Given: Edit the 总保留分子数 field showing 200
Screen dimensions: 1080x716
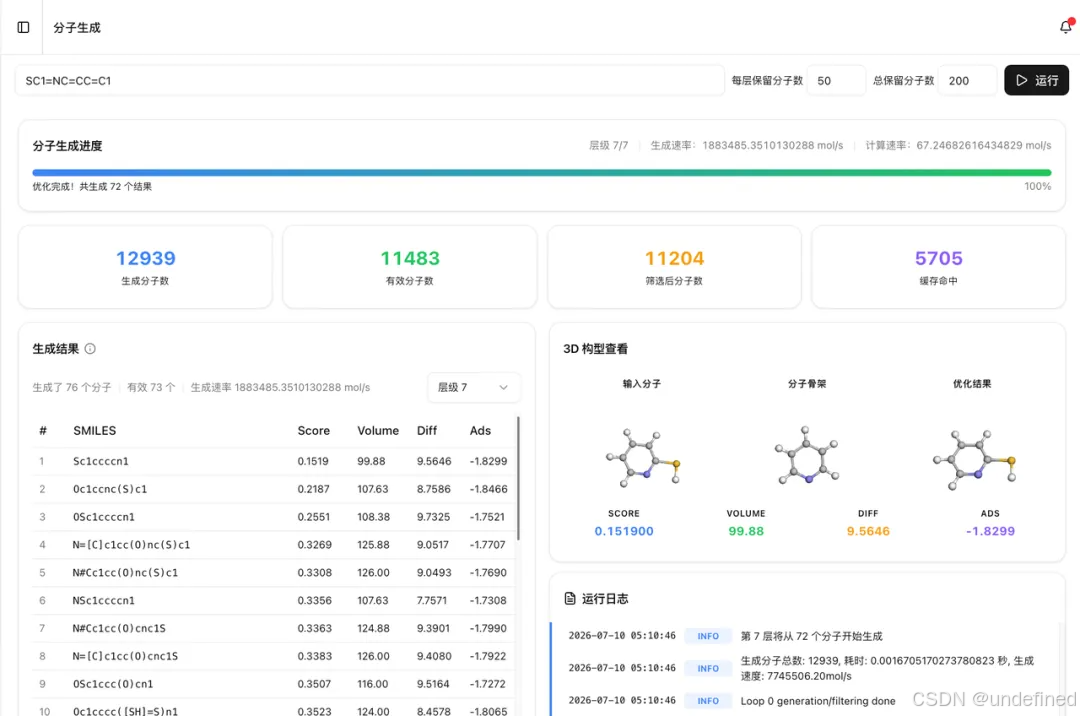Looking at the screenshot, I should tap(967, 81).
